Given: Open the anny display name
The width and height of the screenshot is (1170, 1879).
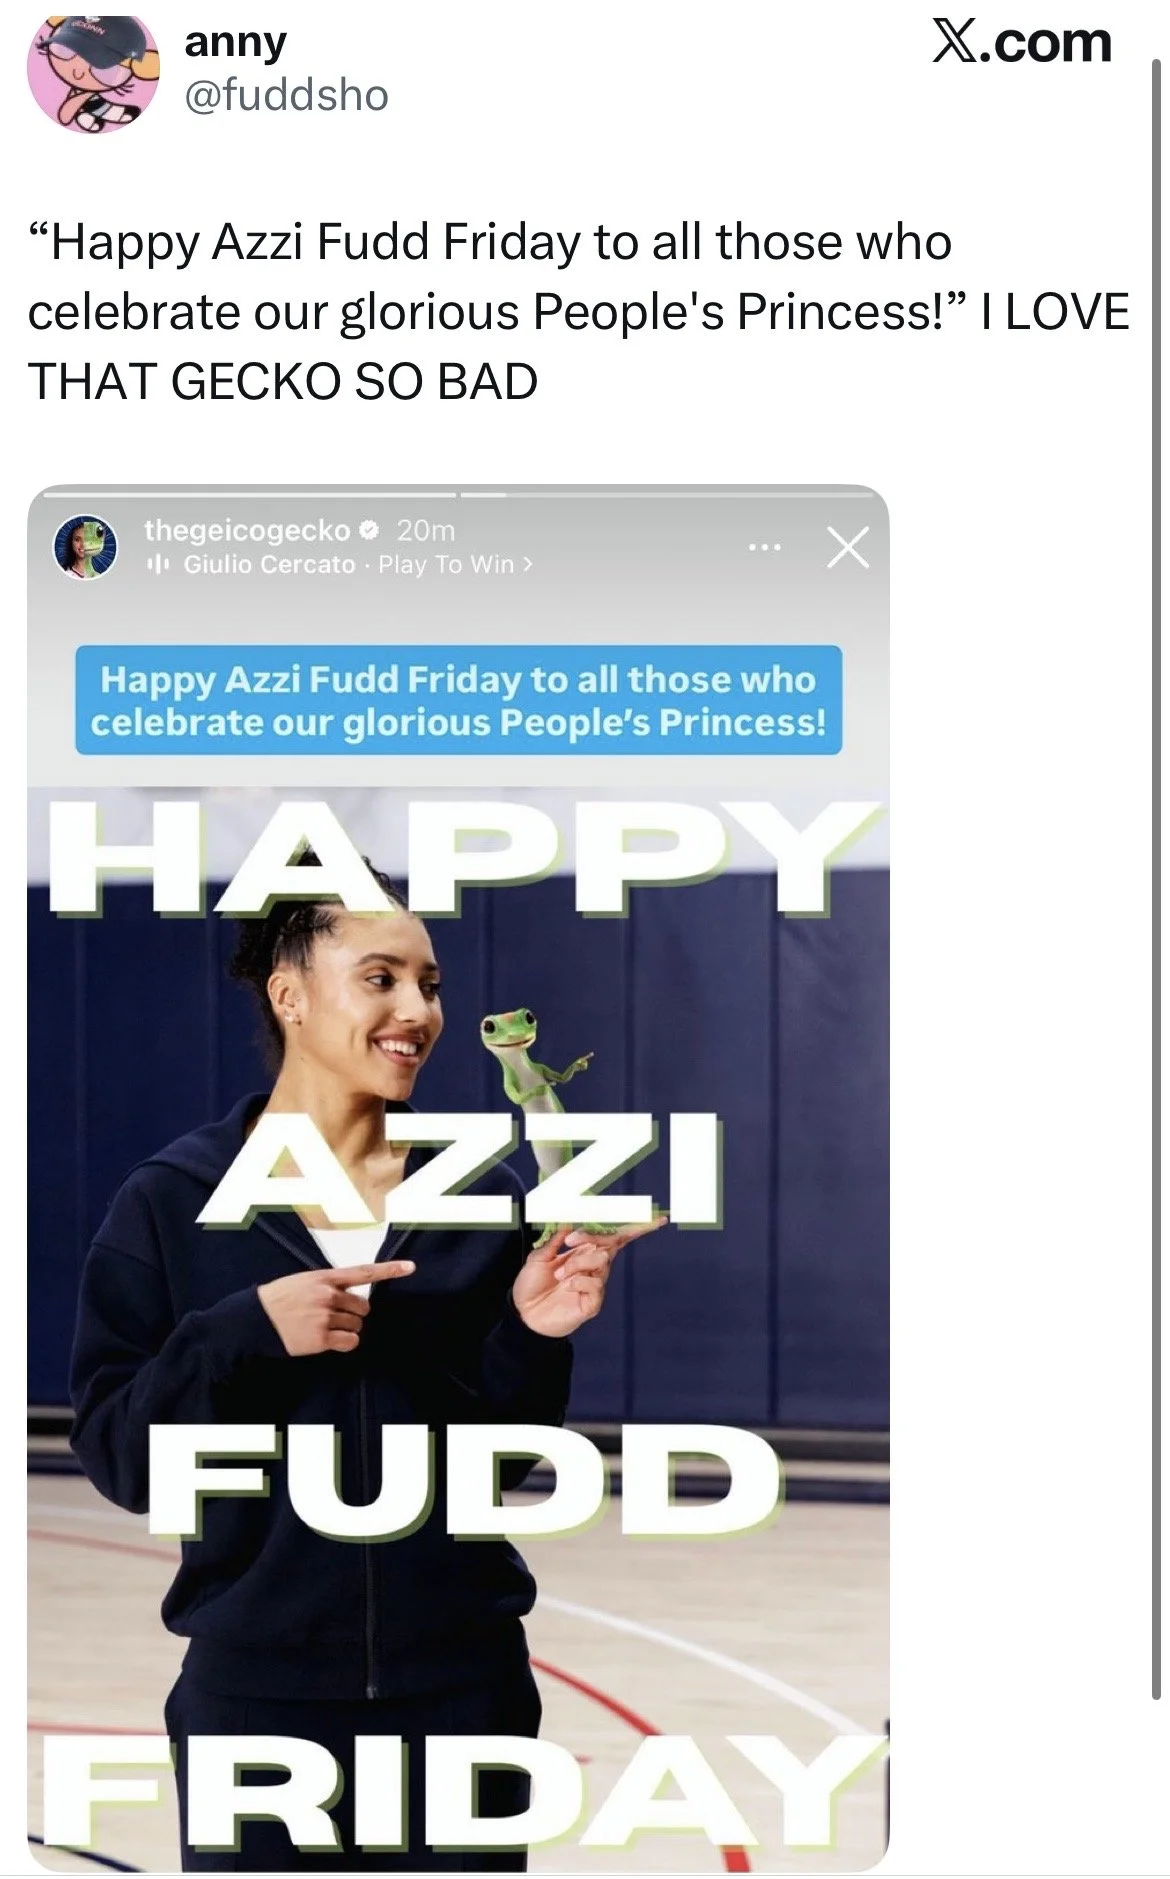Looking at the screenshot, I should pos(235,41).
